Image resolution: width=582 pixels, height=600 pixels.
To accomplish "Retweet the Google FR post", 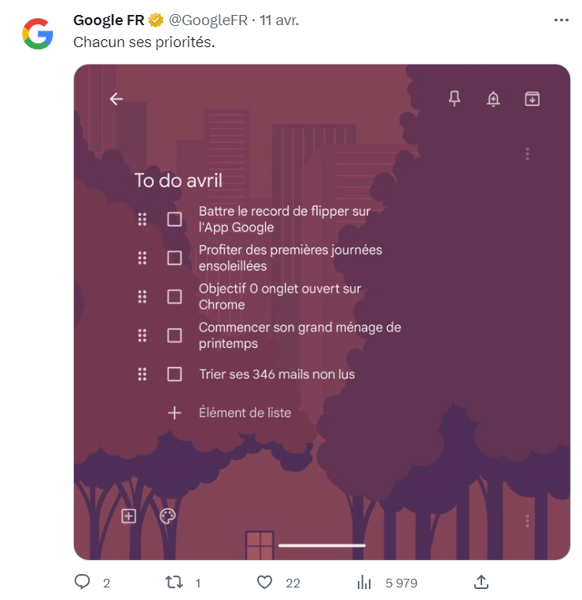I will [x=174, y=582].
